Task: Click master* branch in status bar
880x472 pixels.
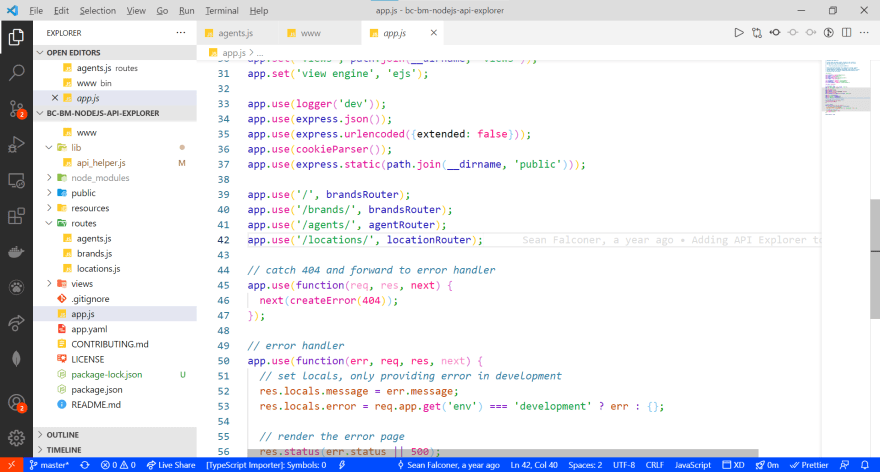Action: coord(49,465)
